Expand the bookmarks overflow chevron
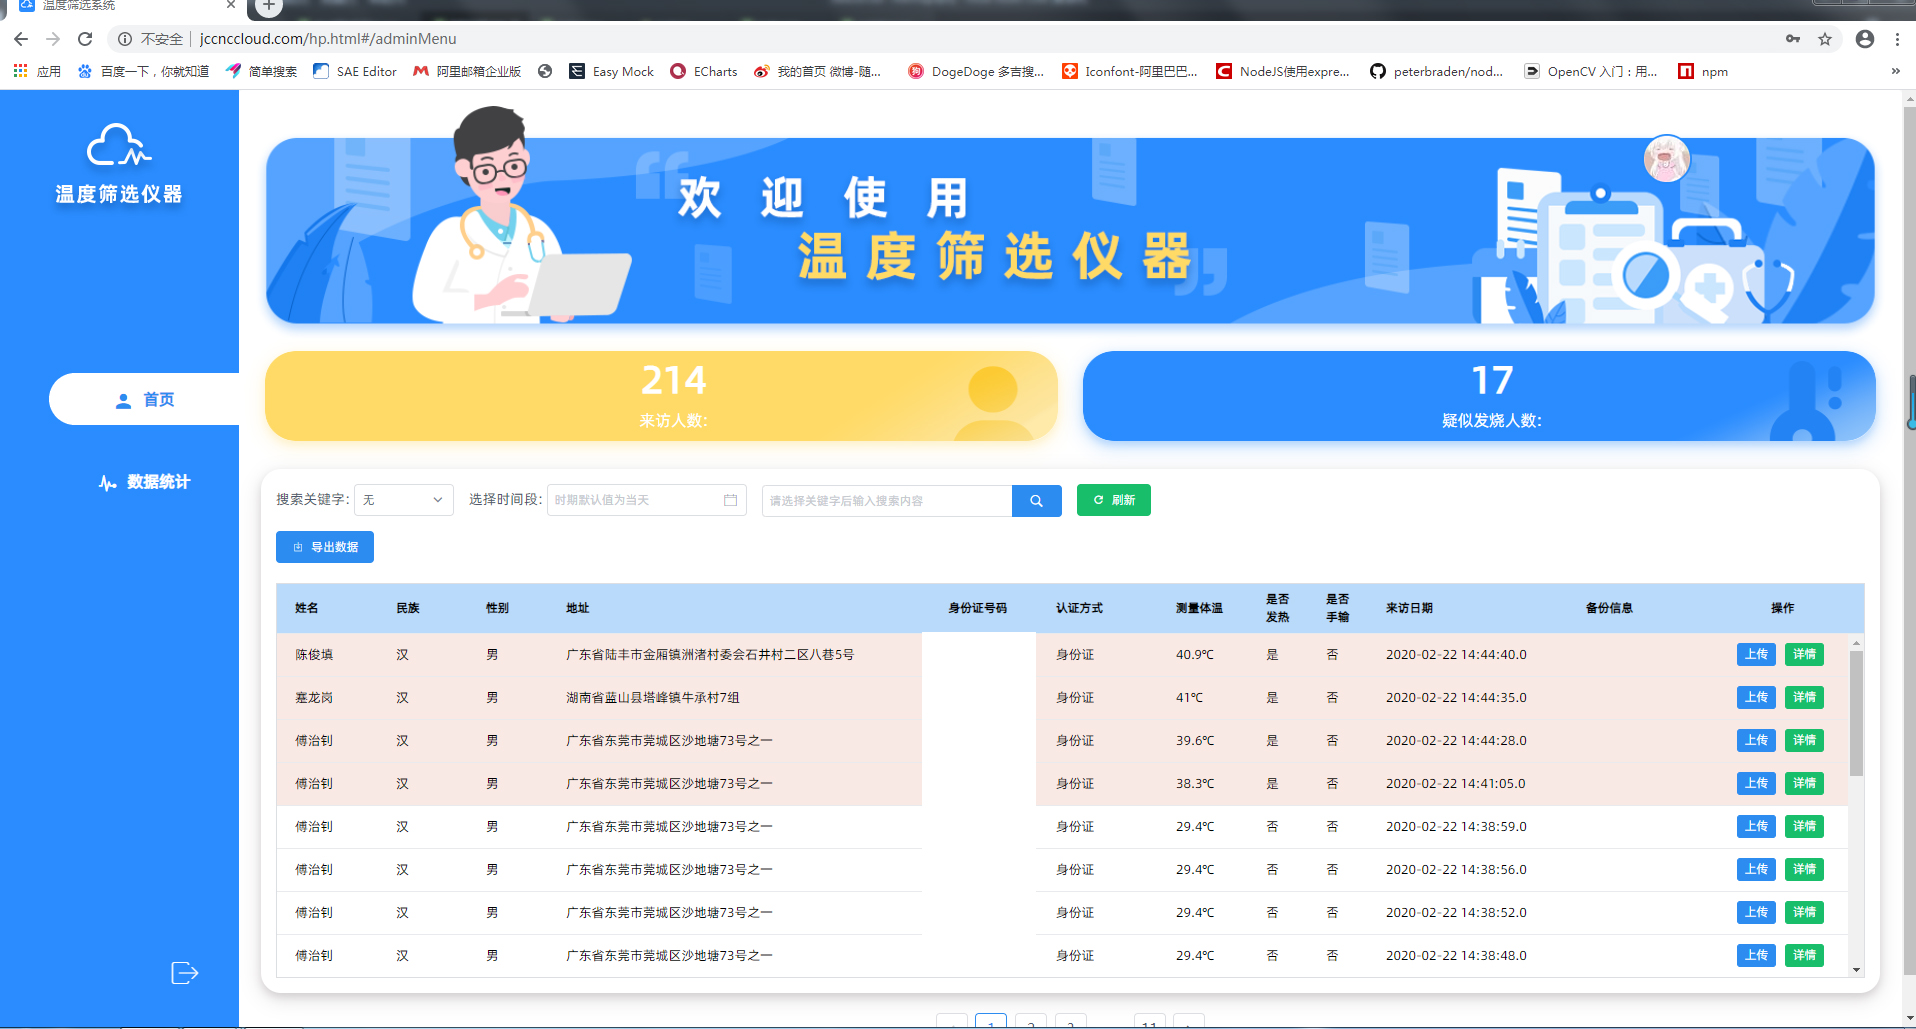Viewport: 1916px width, 1029px height. (1895, 71)
